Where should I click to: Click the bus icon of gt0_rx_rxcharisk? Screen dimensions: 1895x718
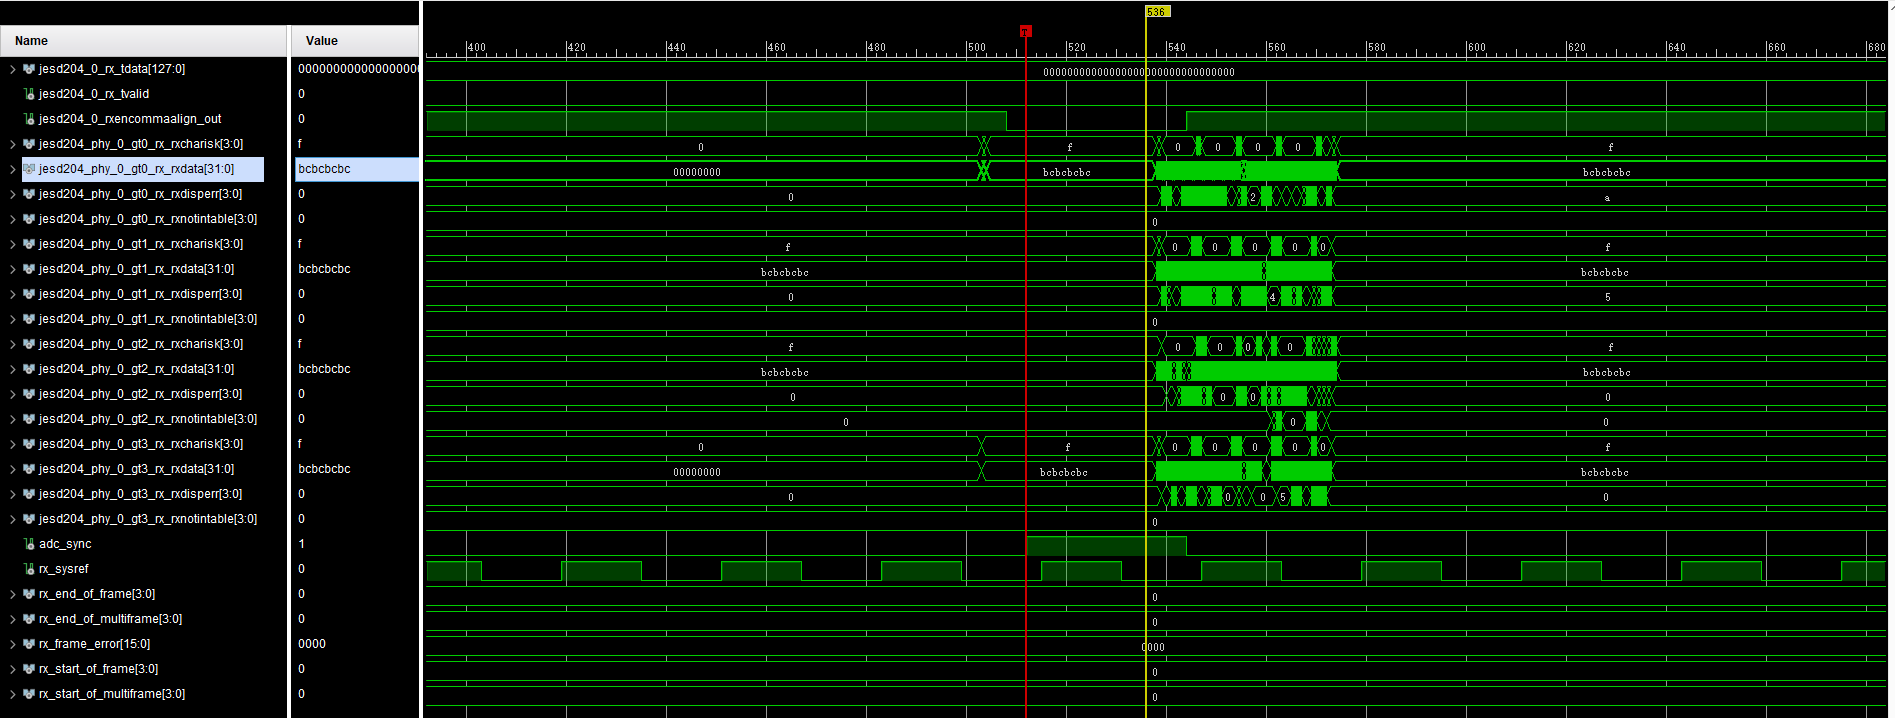pyautogui.click(x=29, y=144)
